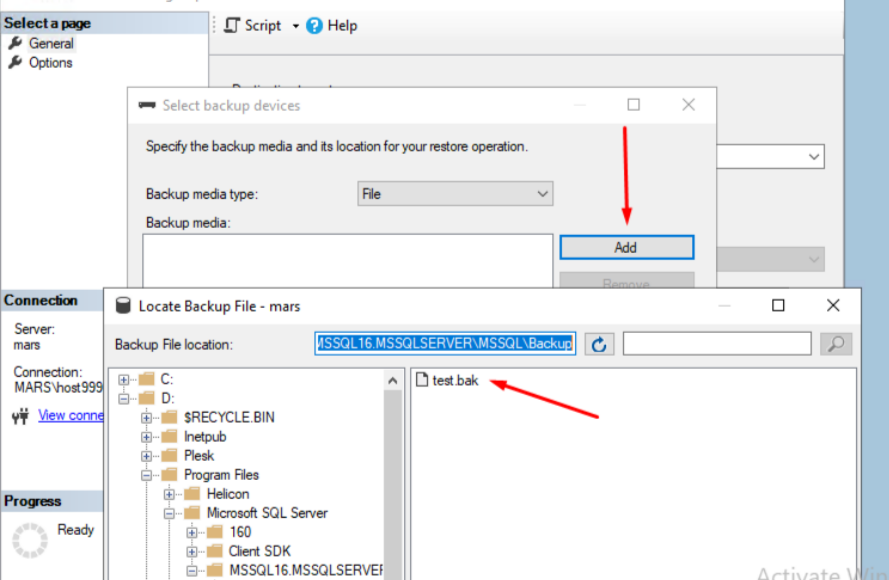Expand the $RECYCLE.BIN folder node
The image size is (889, 580).
(146, 418)
